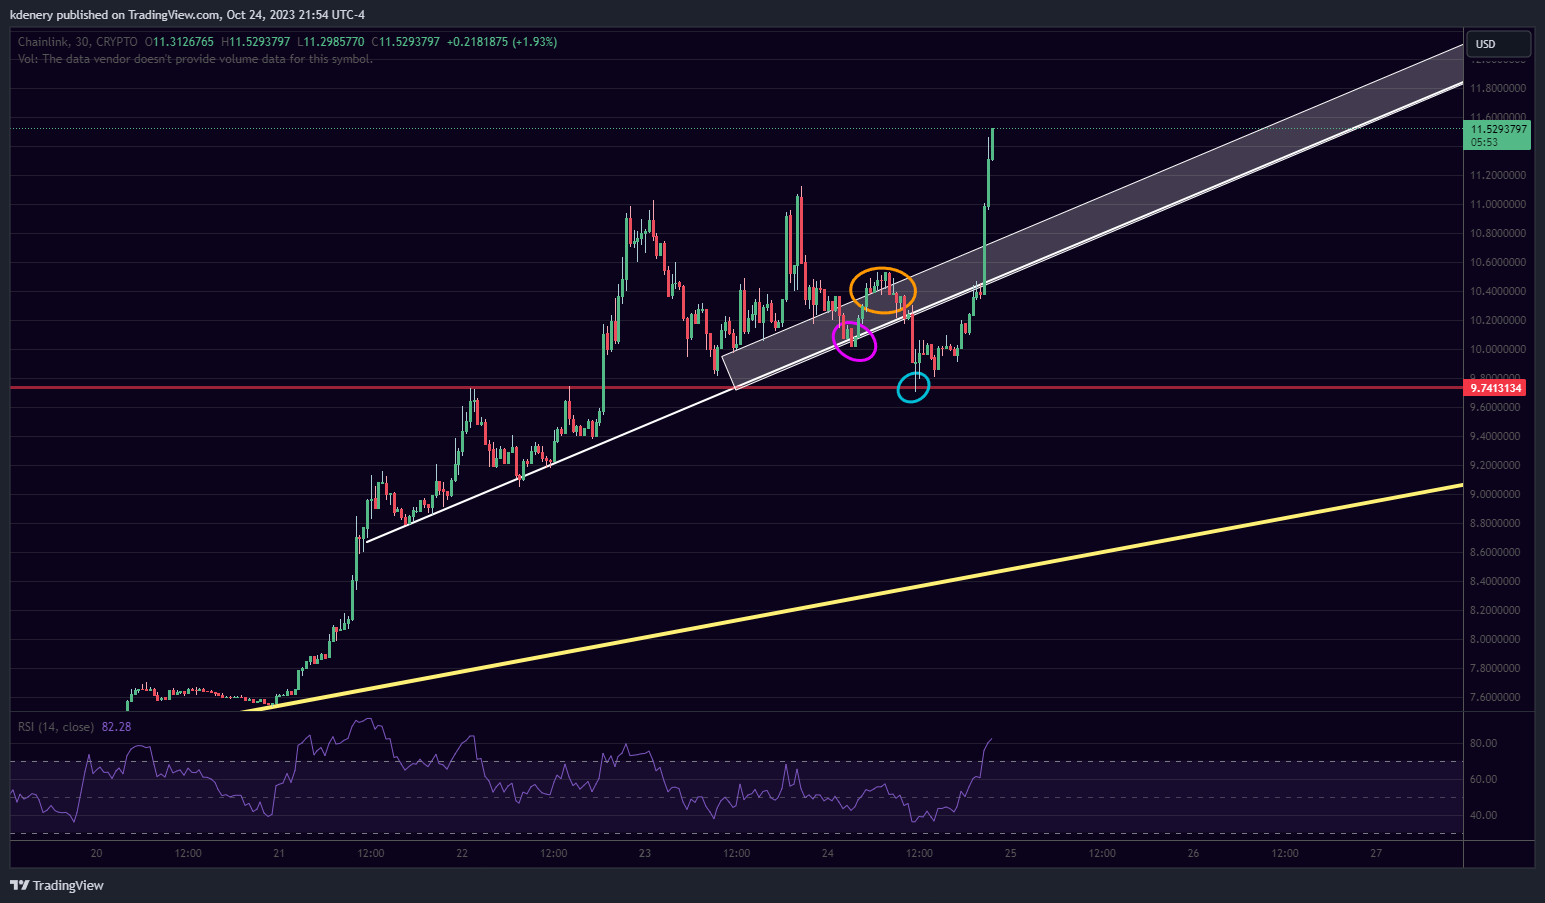The width and height of the screenshot is (1545, 903).
Task: Click date label 20 on time axis
Action: (x=96, y=853)
